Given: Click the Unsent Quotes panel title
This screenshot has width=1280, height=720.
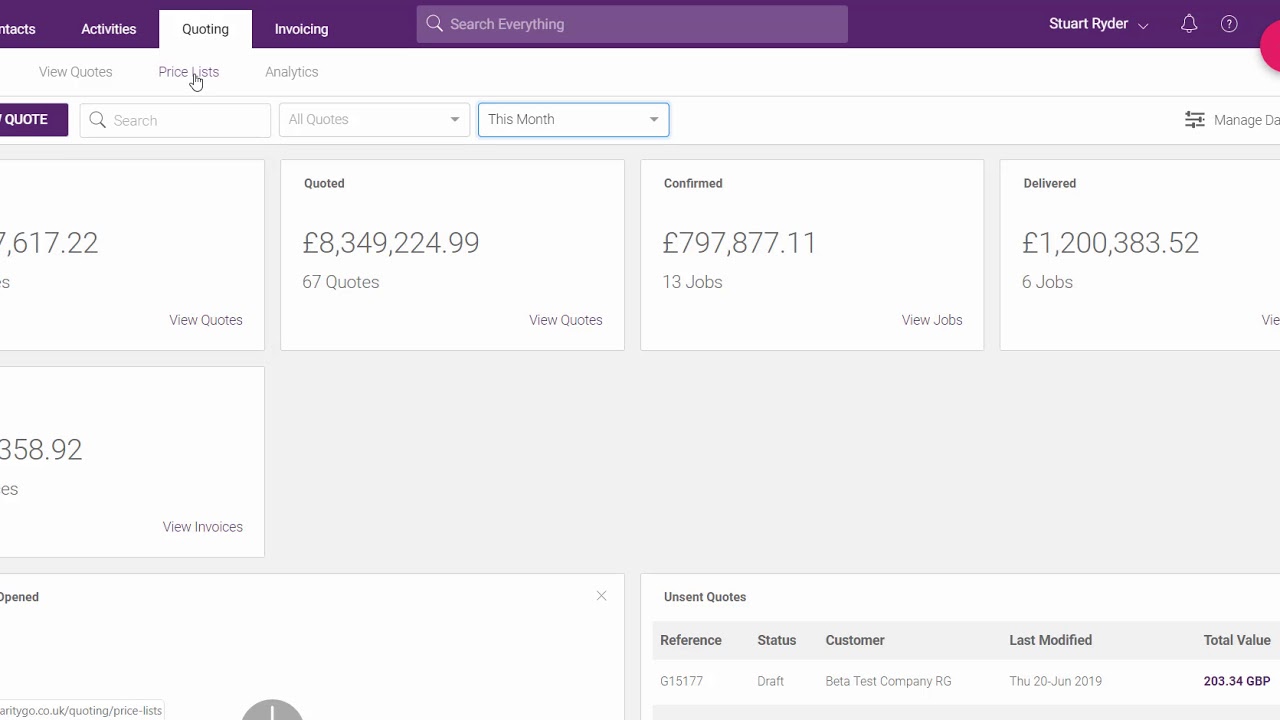Looking at the screenshot, I should [x=704, y=597].
